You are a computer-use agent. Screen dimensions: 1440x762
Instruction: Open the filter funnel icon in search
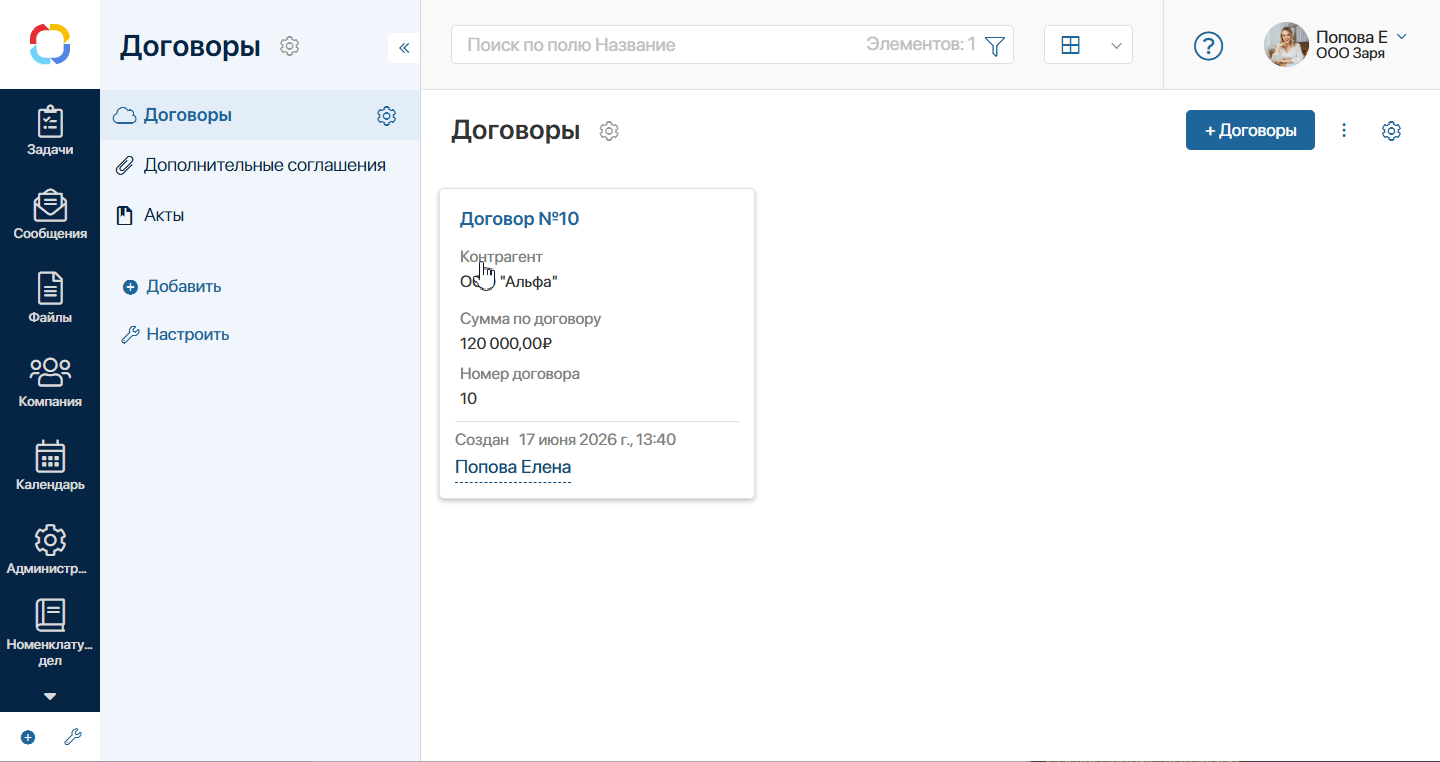pos(994,46)
